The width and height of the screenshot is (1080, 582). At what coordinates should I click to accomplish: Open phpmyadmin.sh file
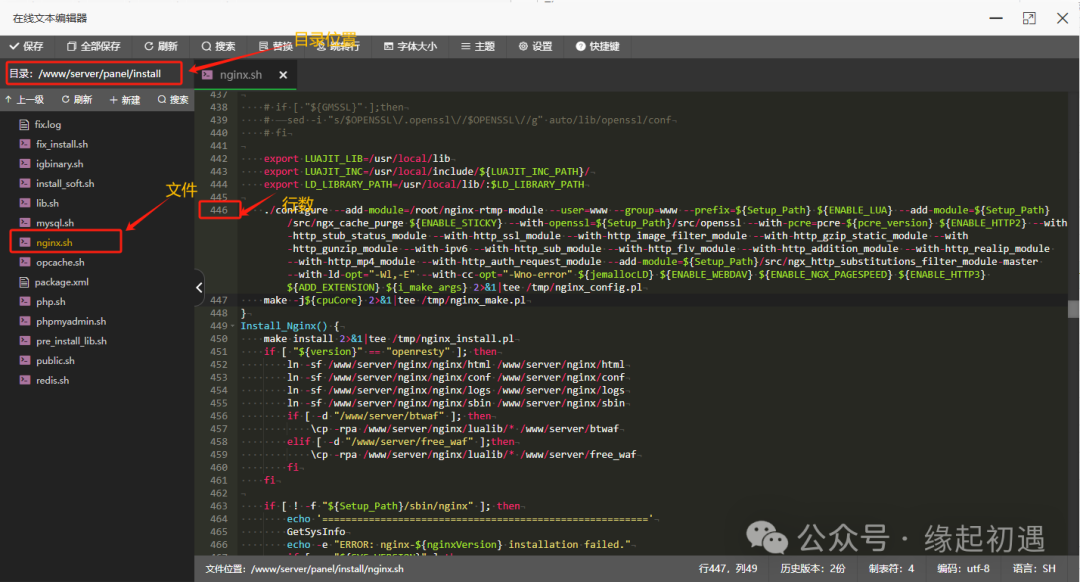[71, 321]
